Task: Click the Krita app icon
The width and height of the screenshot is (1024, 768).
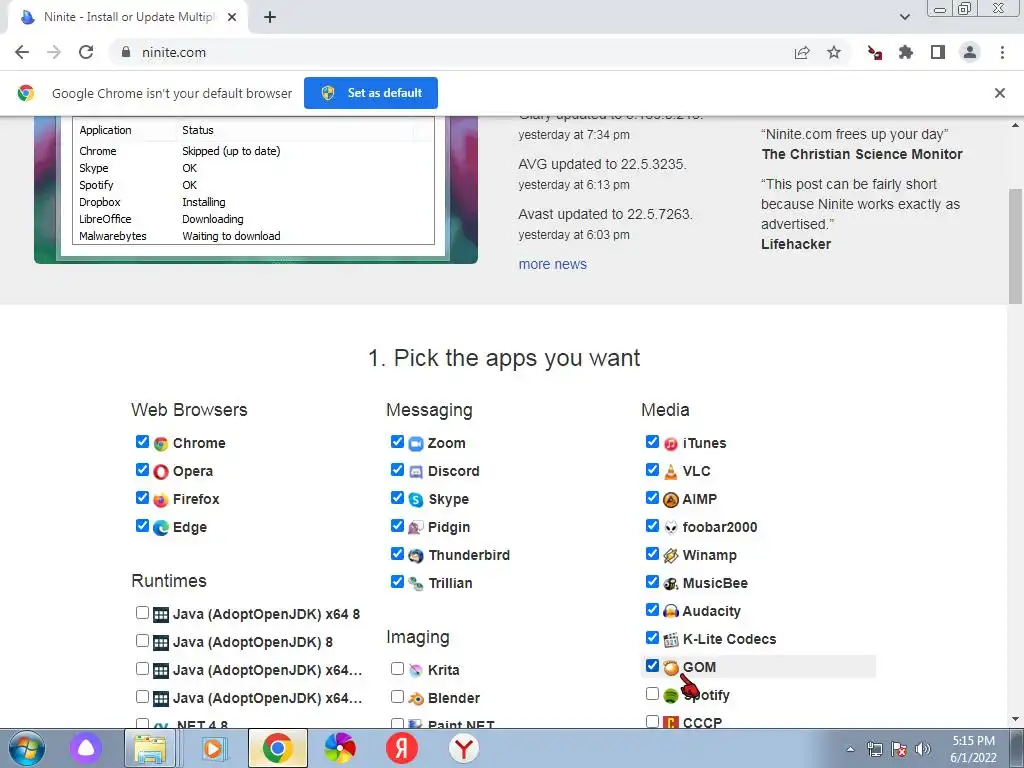Action: pos(416,671)
